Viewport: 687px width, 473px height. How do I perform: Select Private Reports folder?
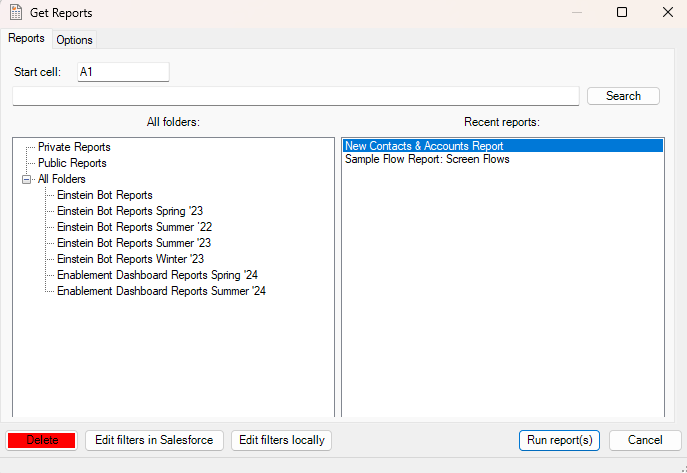[x=74, y=147]
